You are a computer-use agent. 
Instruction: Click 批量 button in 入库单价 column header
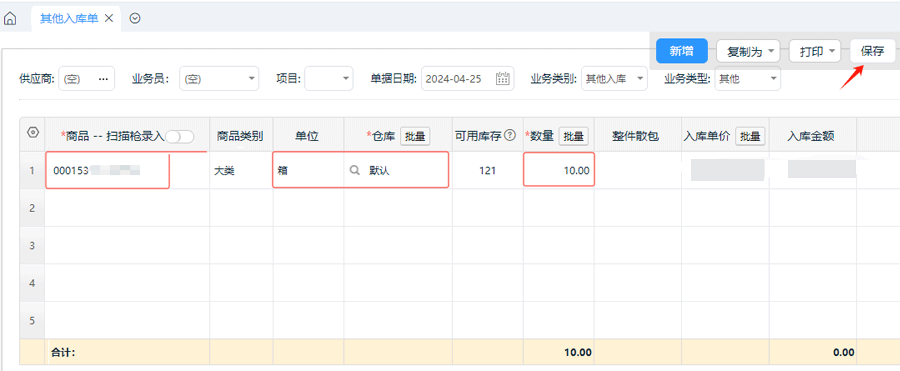click(x=750, y=136)
